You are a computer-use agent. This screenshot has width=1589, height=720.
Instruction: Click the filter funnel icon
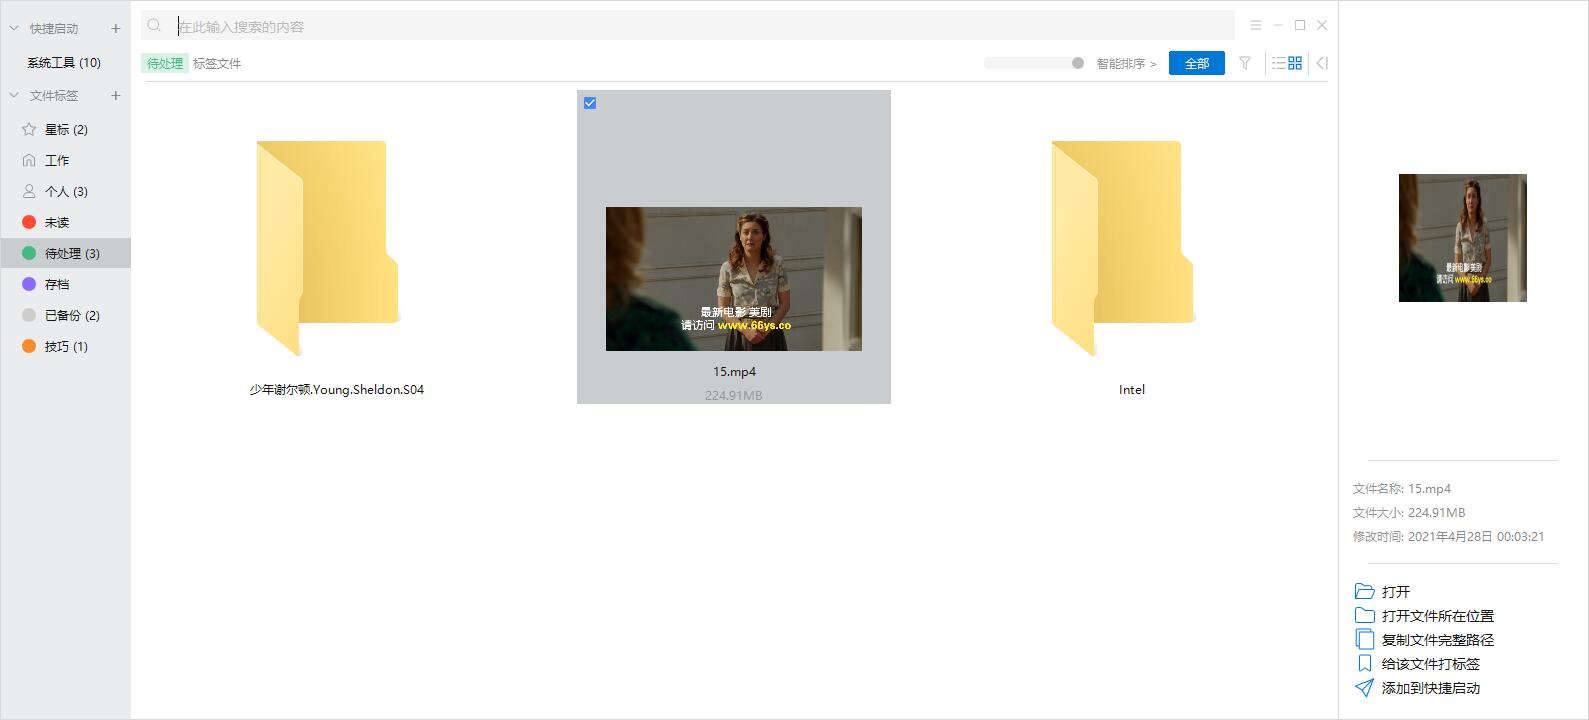coord(1245,63)
